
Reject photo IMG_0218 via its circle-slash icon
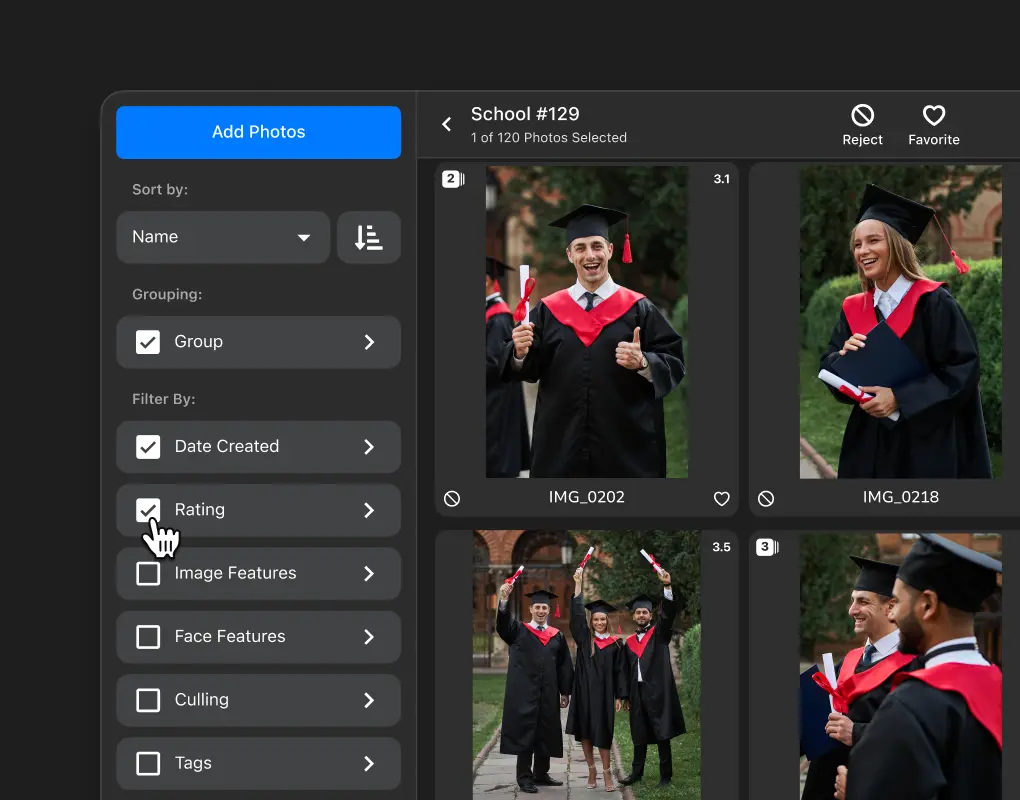pyautogui.click(x=766, y=499)
